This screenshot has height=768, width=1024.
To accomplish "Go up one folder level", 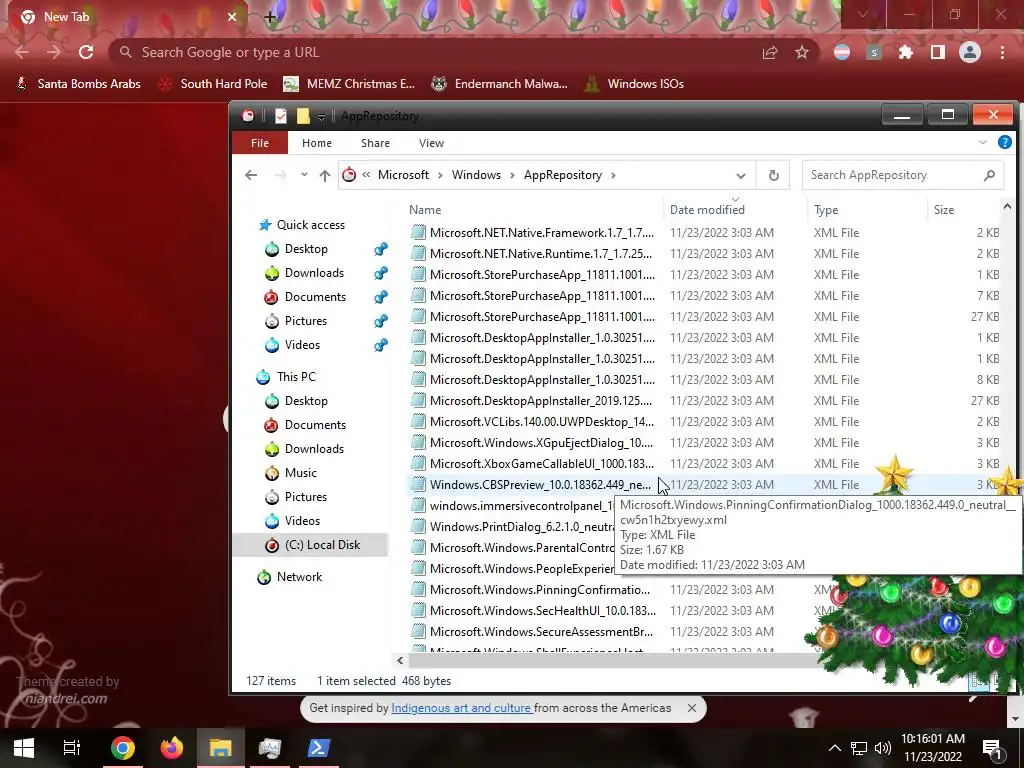I will click(325, 175).
